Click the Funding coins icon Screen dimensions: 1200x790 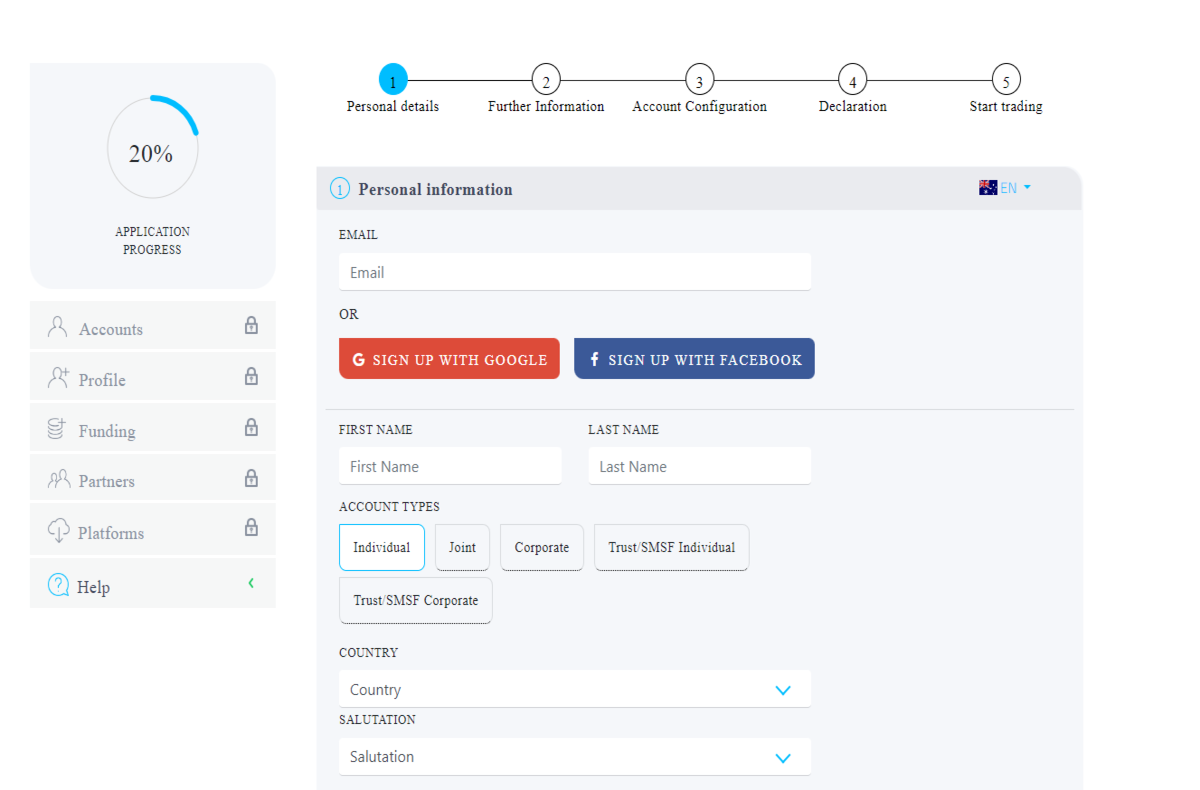click(58, 429)
